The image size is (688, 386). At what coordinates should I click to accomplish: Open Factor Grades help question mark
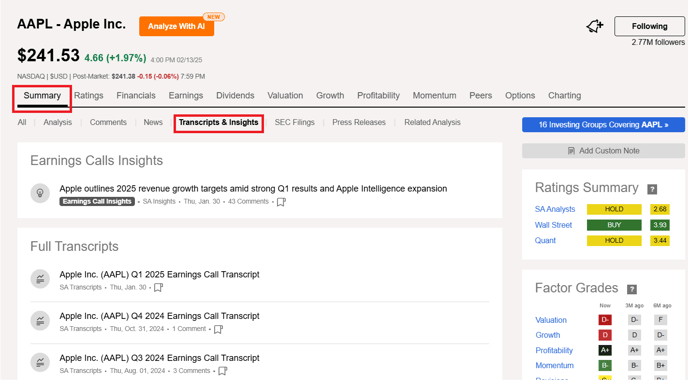[631, 289]
